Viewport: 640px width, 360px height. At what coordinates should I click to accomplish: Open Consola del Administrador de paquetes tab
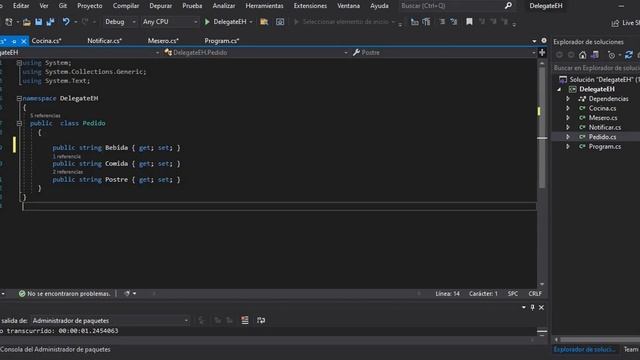click(x=55, y=349)
